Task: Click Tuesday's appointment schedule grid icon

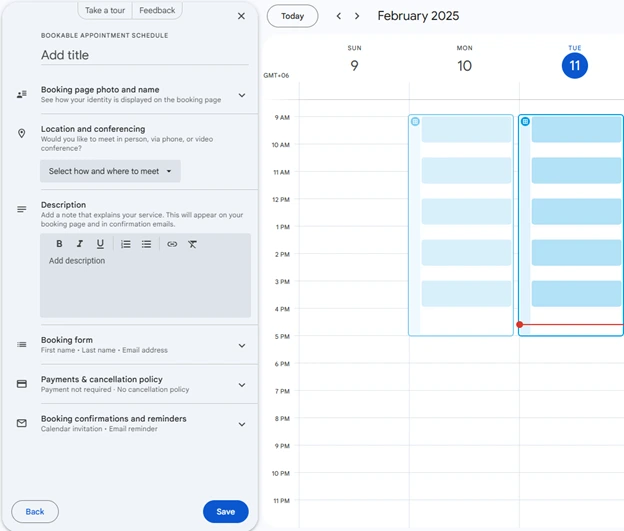Action: point(525,121)
